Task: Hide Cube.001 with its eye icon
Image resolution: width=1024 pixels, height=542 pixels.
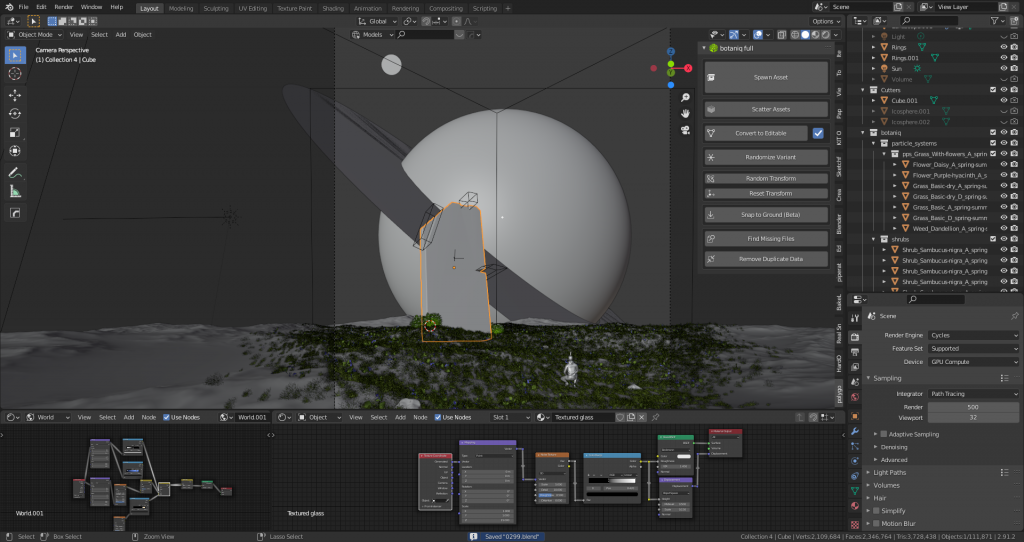Action: tap(1004, 101)
